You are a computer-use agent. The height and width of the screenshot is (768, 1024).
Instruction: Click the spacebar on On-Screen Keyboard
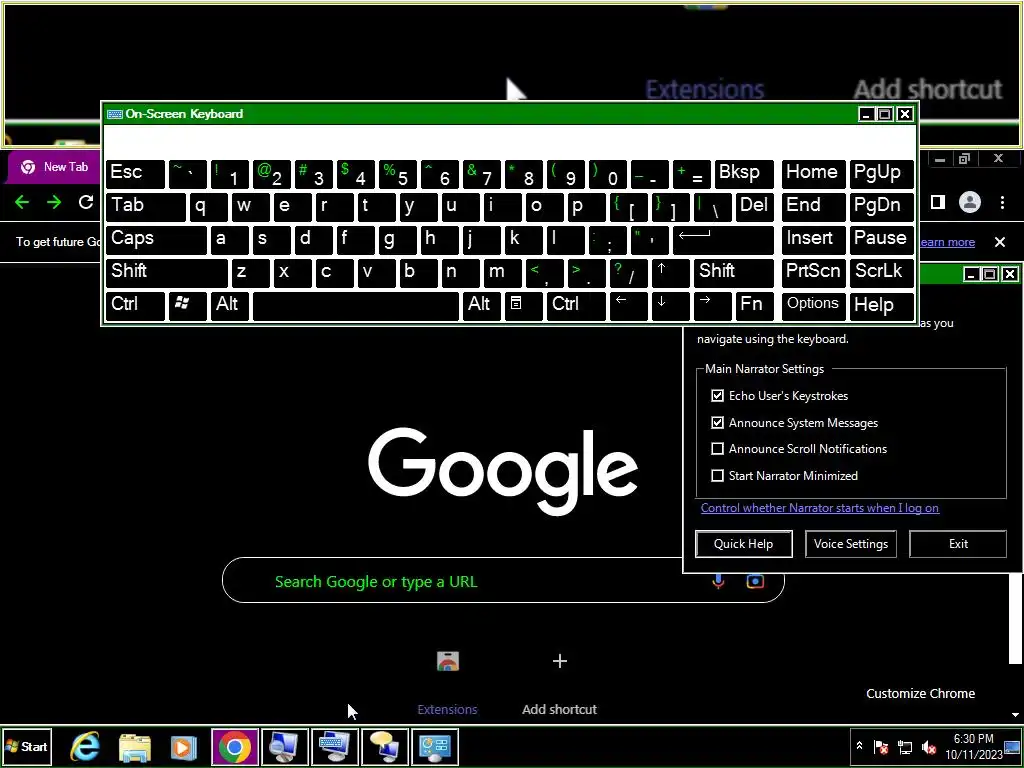point(356,306)
